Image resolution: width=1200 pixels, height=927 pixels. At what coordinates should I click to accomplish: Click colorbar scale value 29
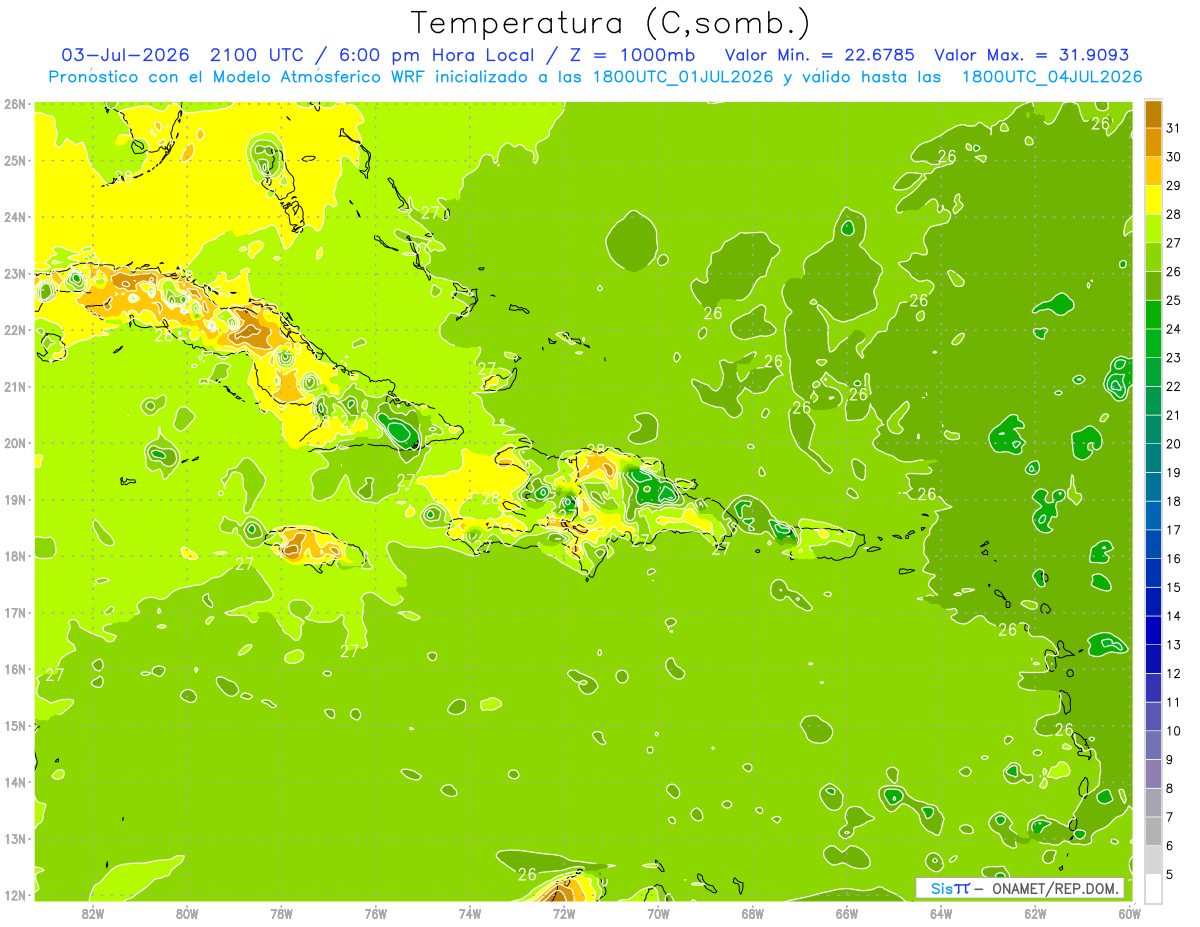click(x=1173, y=186)
